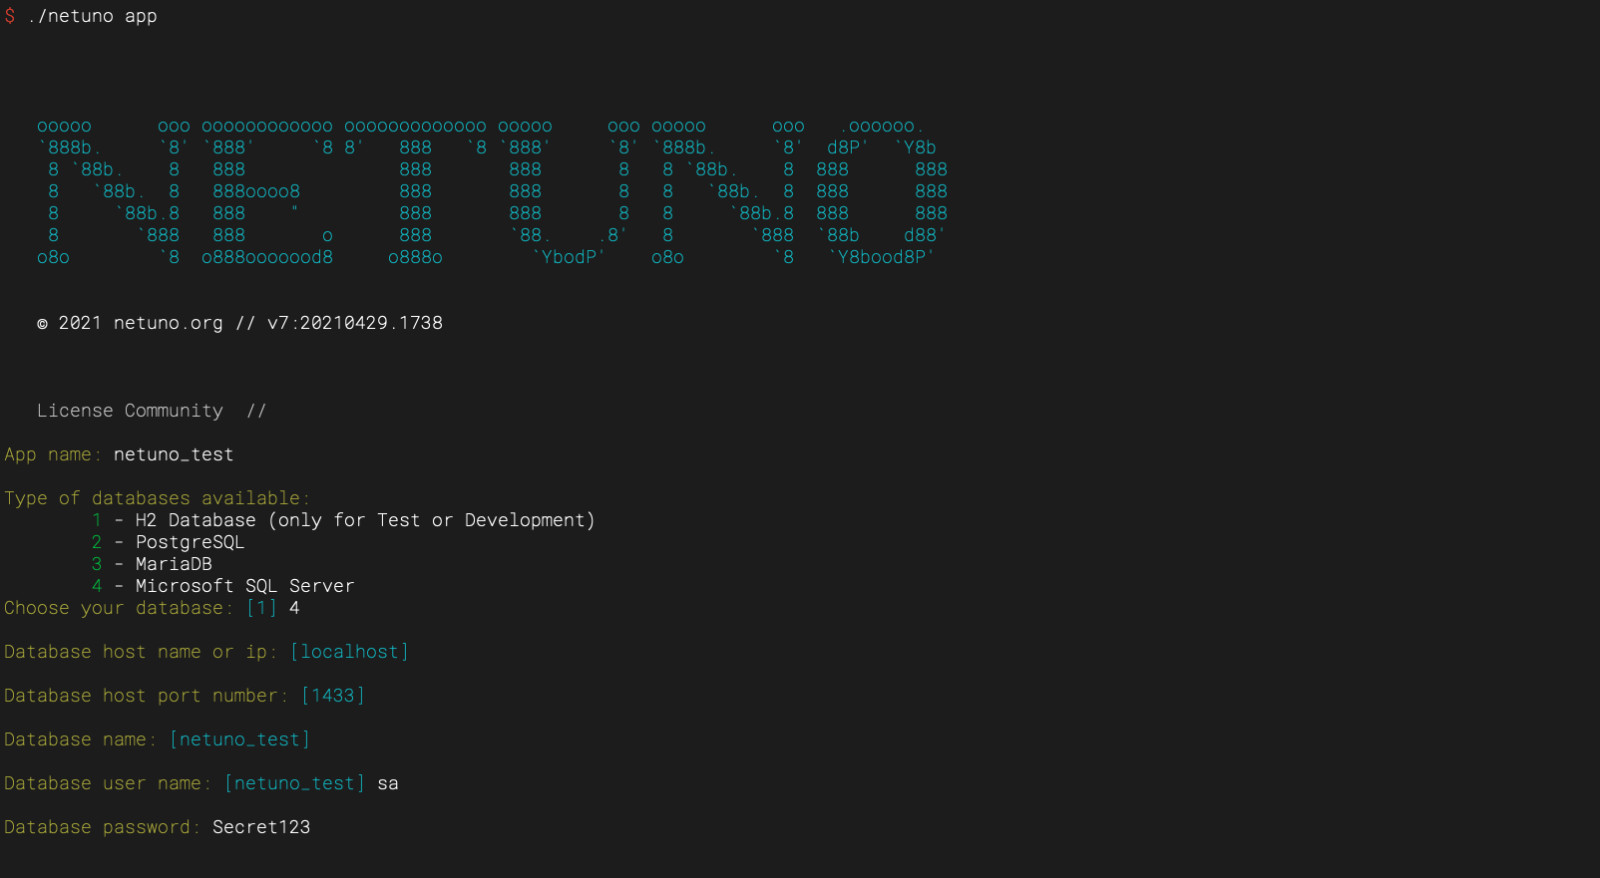This screenshot has height=878, width=1600.
Task: Select option 3 MariaDB
Action: 151,564
